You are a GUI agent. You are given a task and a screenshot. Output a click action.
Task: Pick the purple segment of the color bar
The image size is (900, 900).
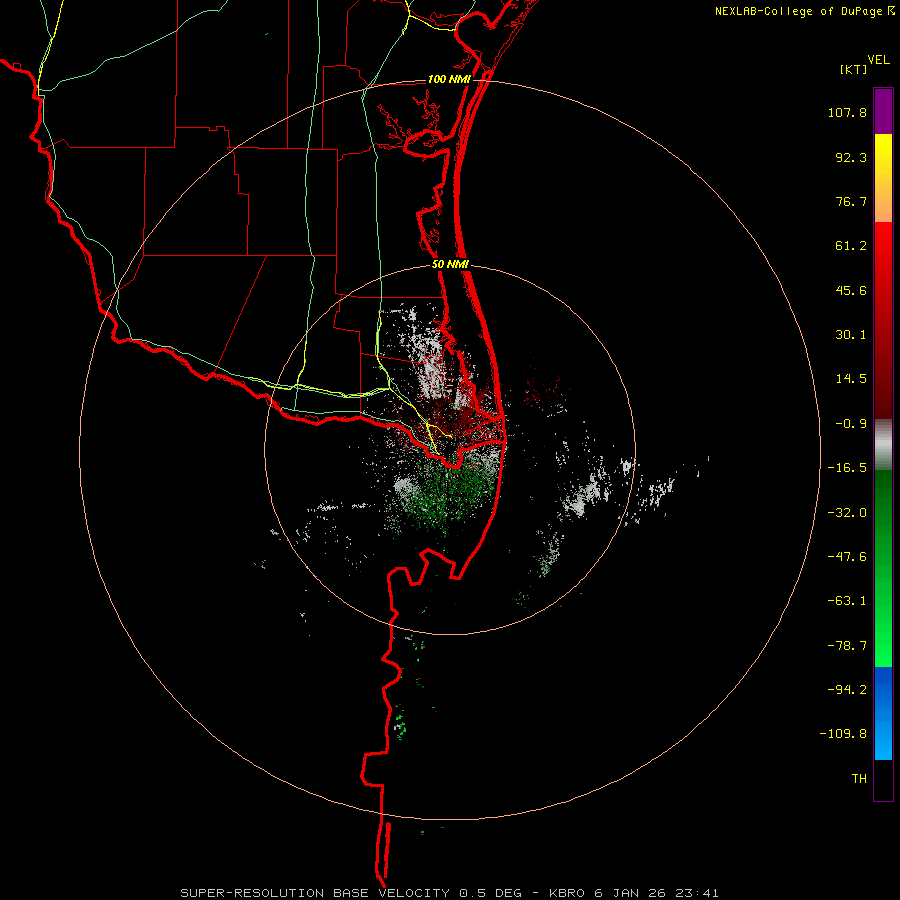883,111
